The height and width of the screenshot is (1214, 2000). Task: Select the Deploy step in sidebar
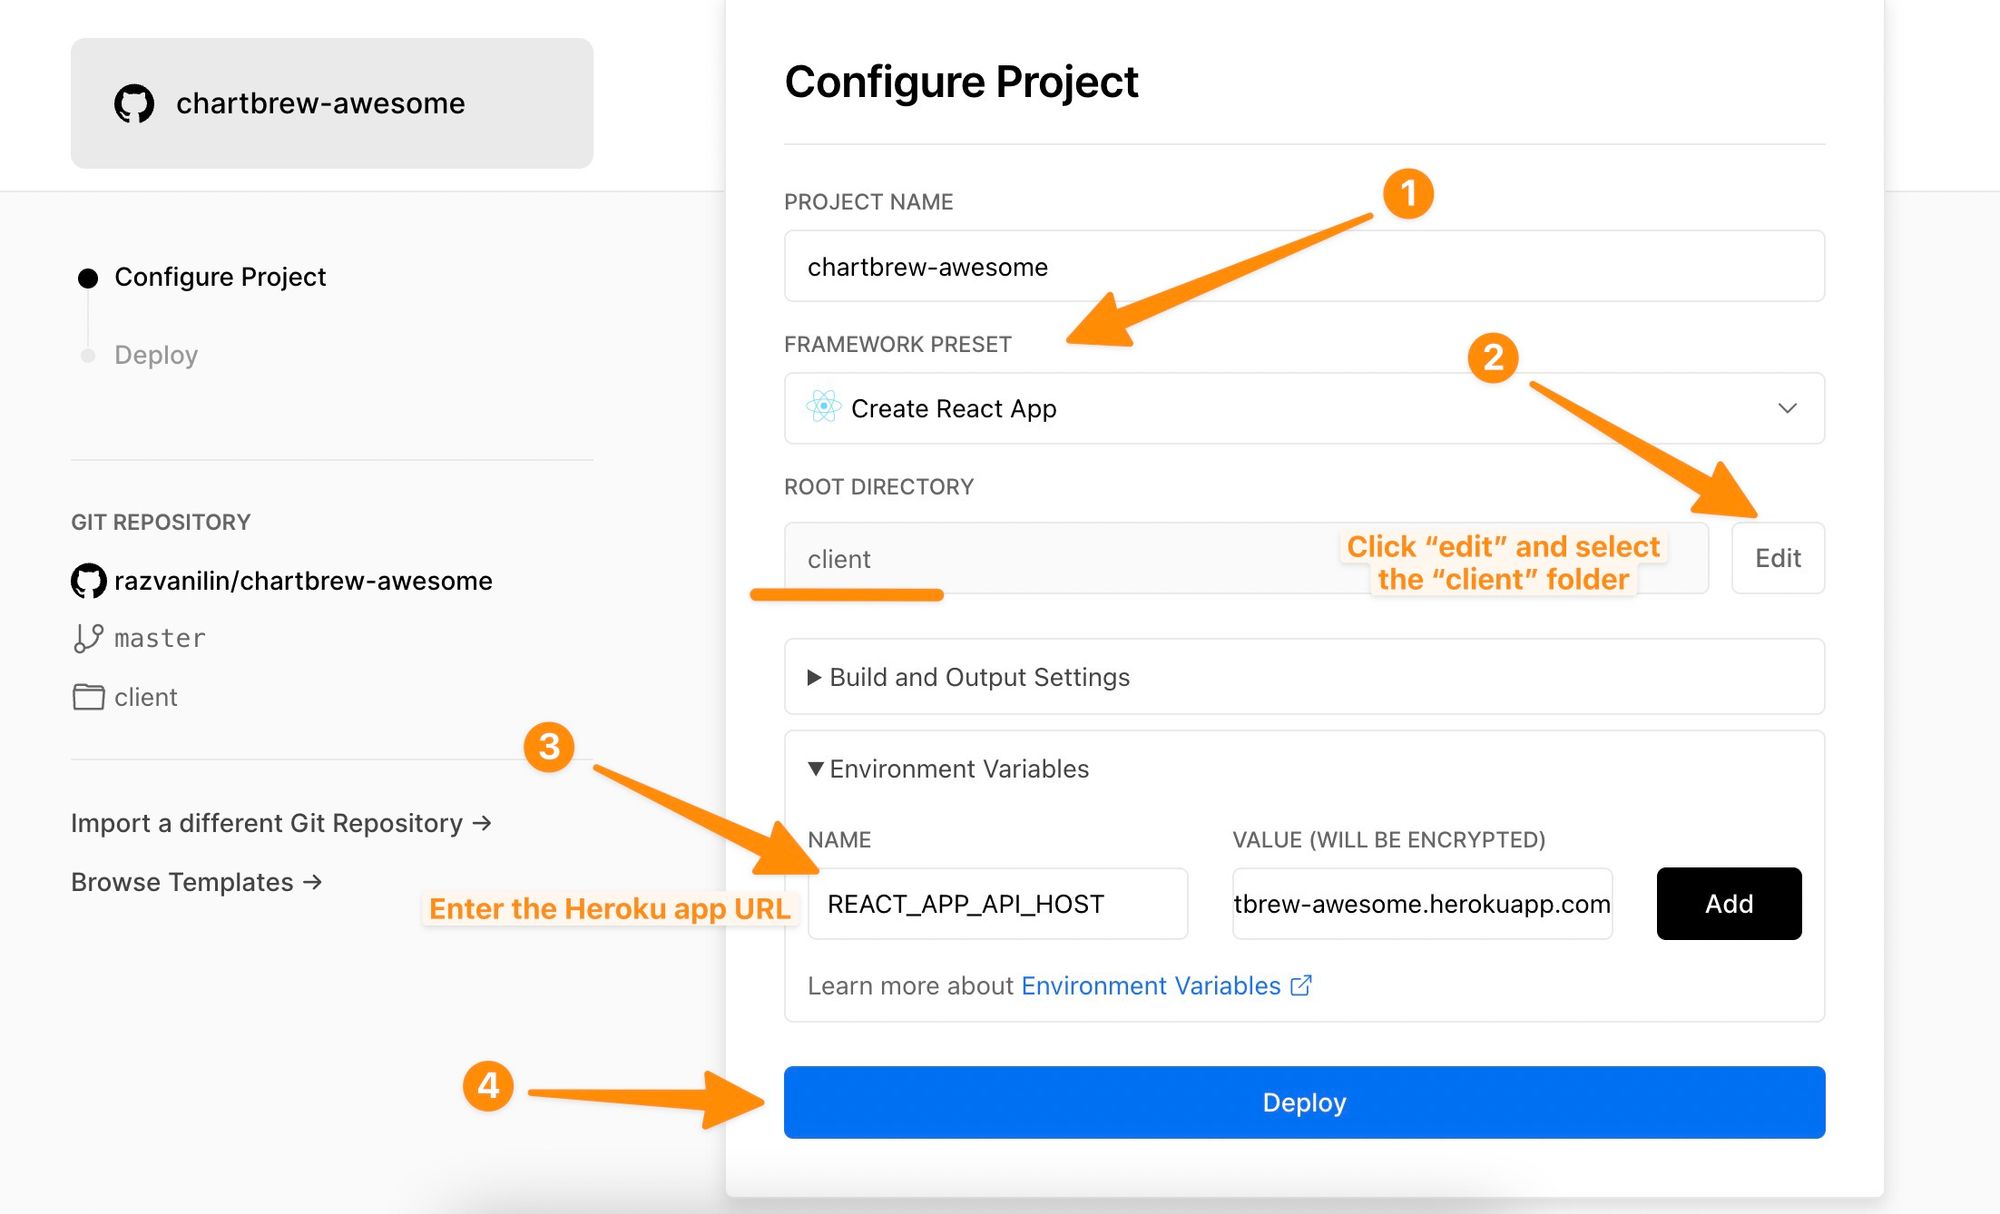(x=156, y=355)
